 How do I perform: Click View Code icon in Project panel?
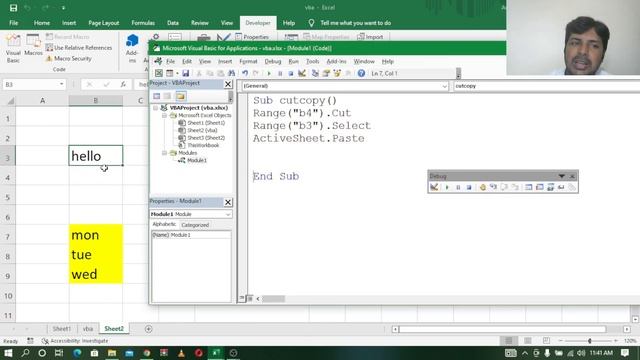pyautogui.click(x=157, y=96)
